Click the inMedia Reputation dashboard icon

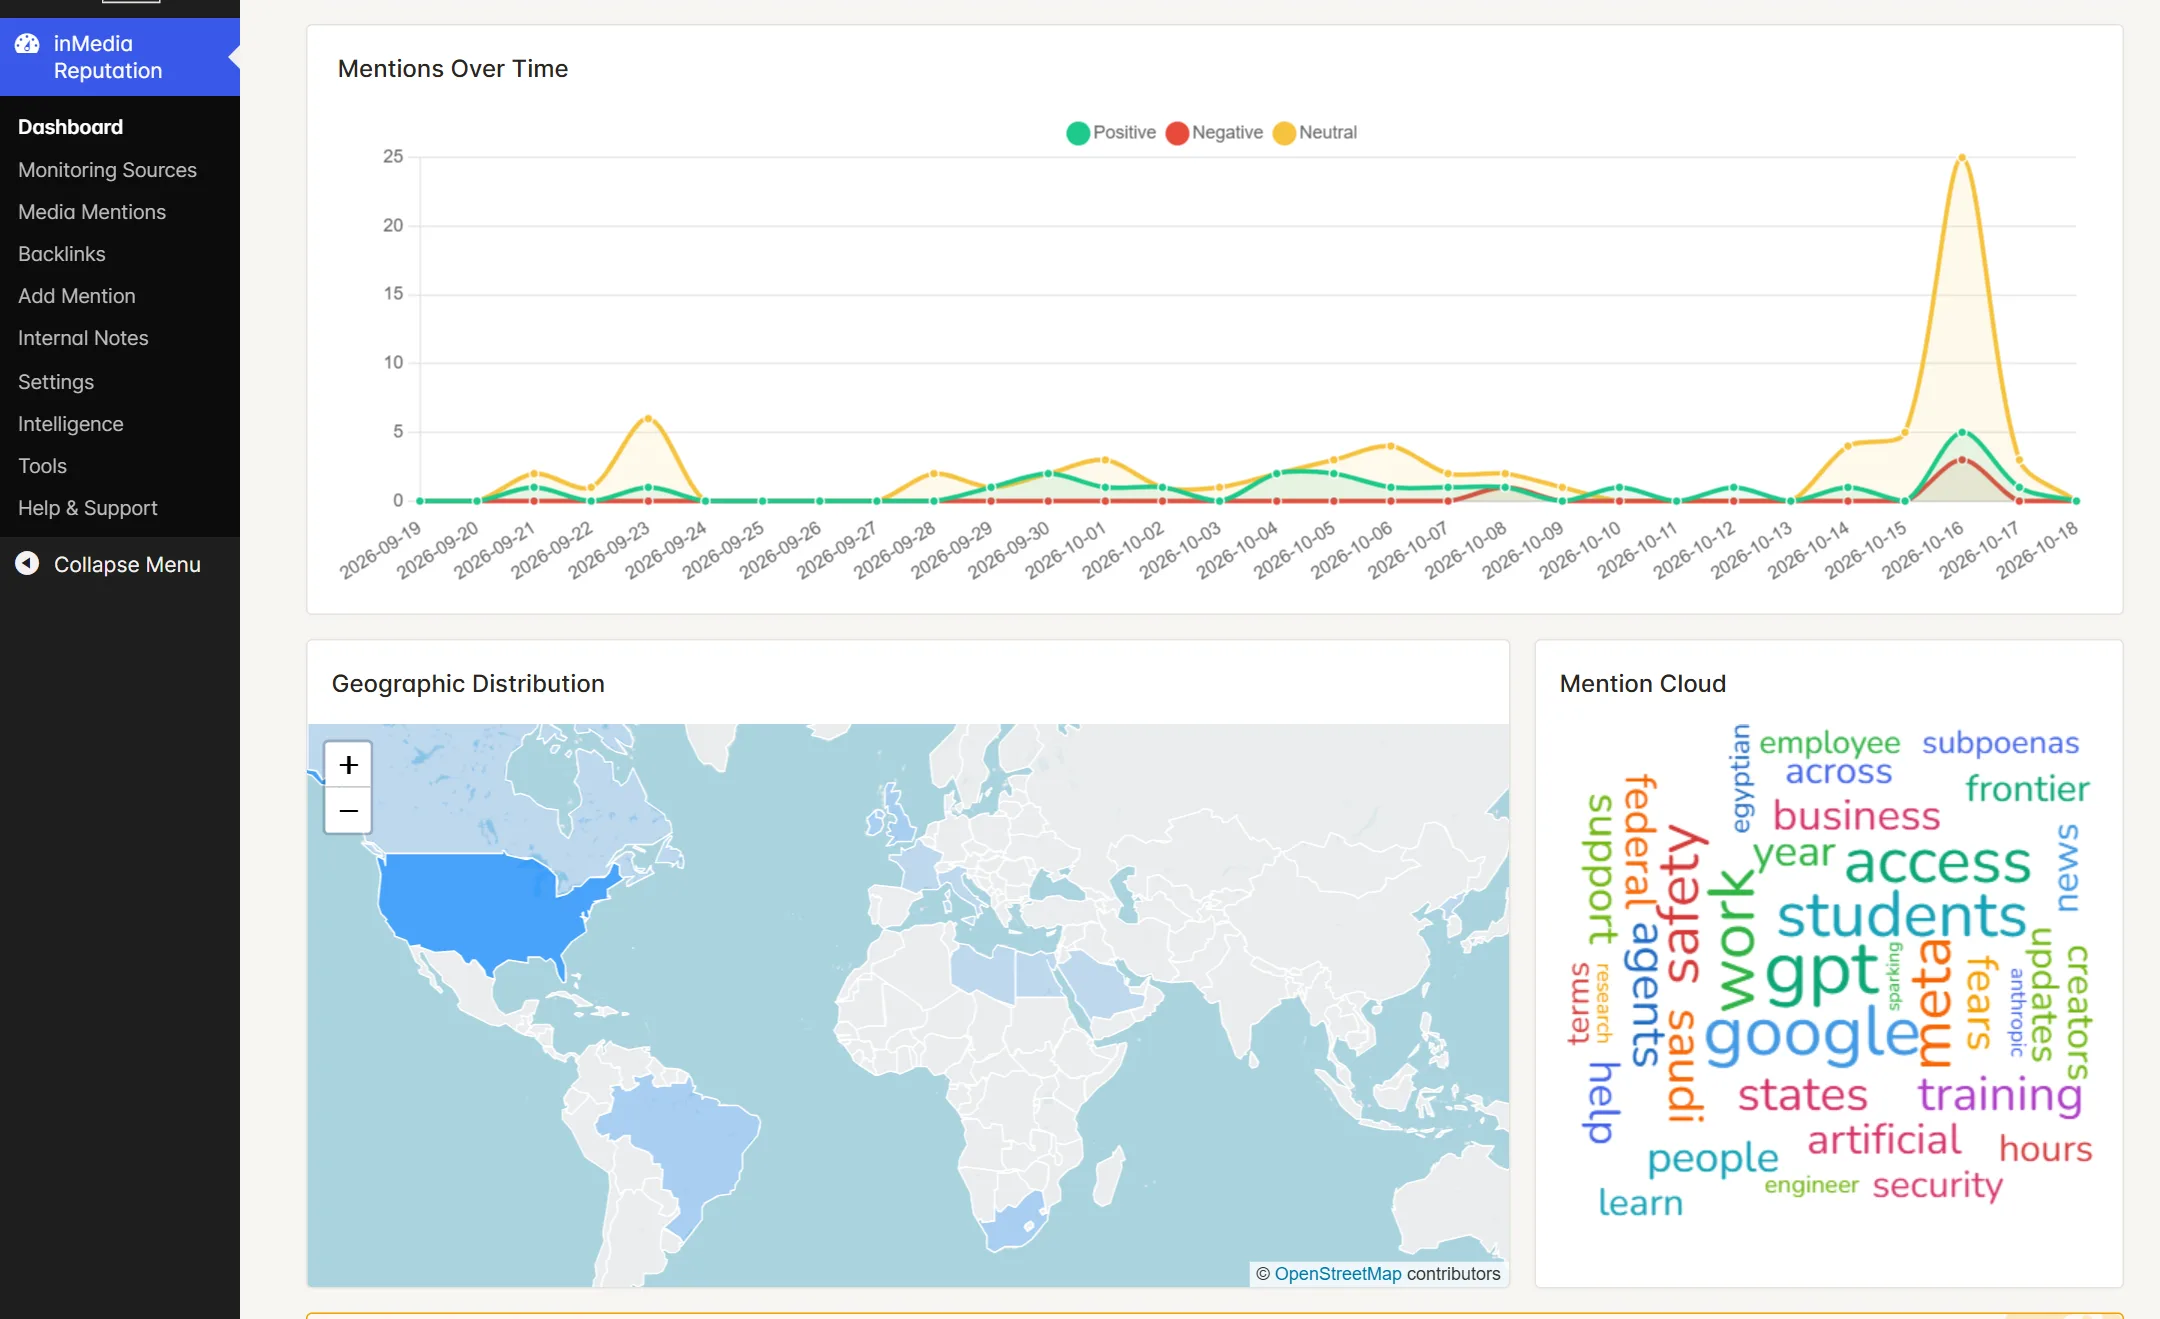pyautogui.click(x=27, y=44)
